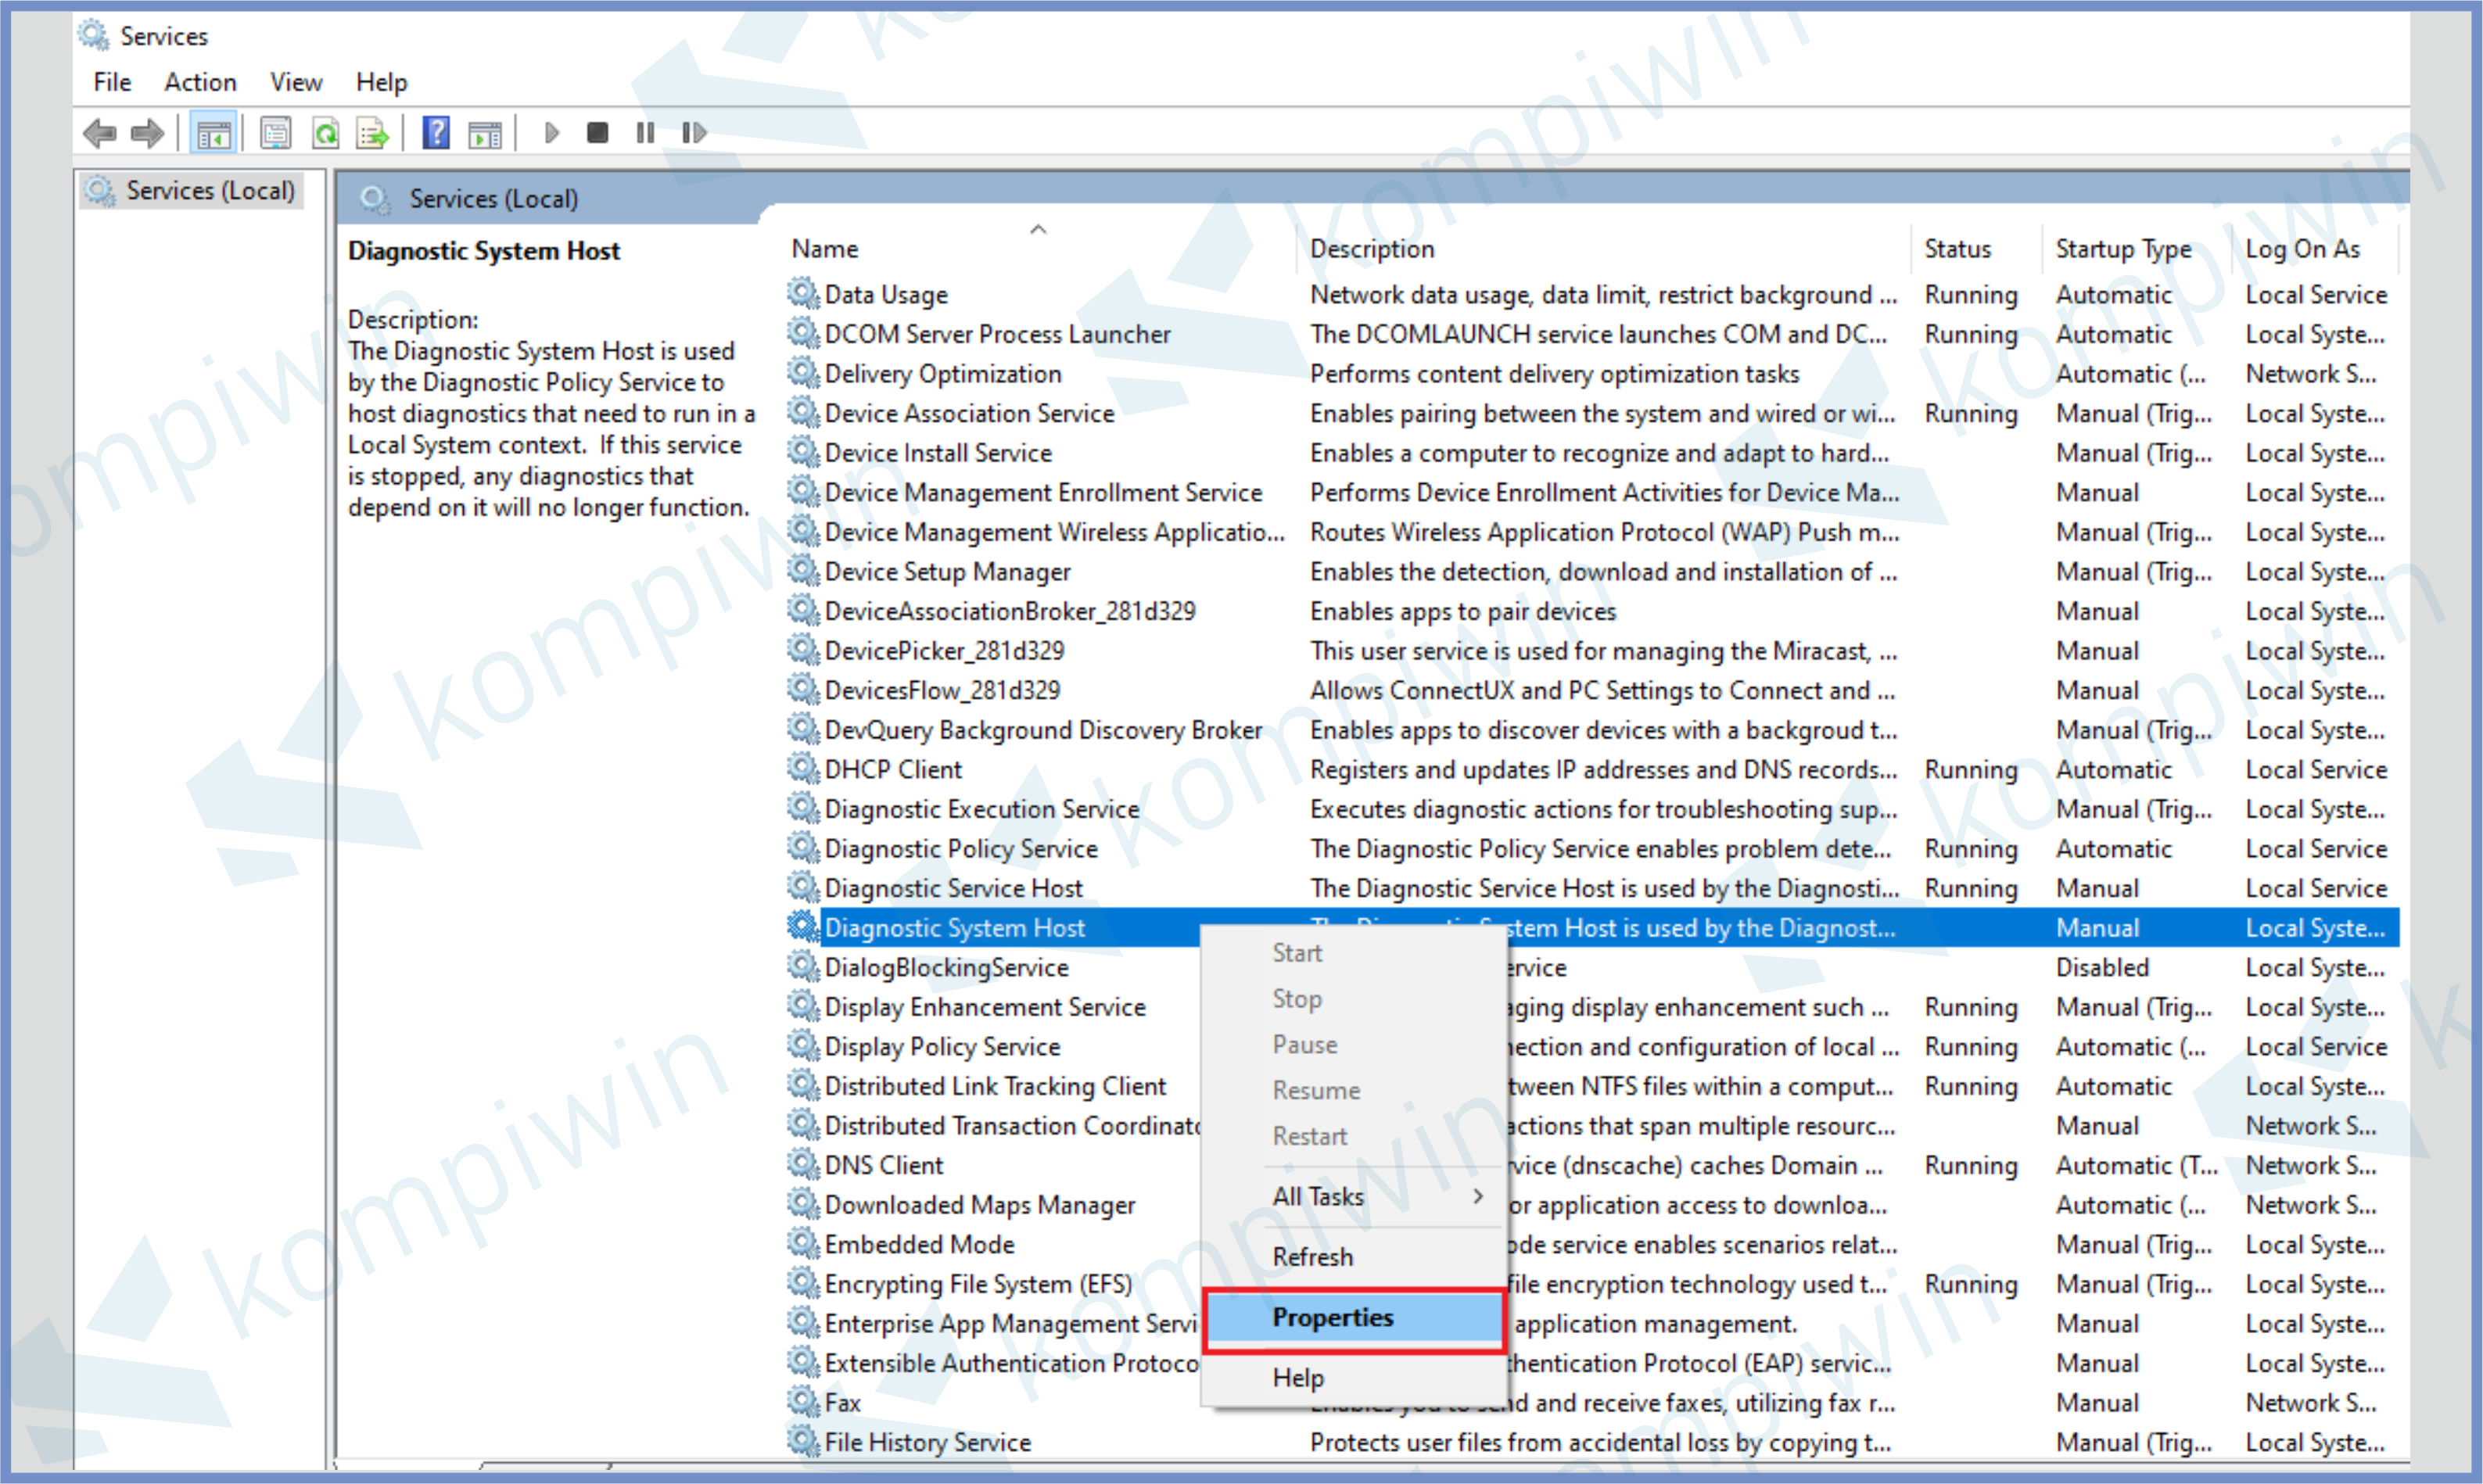Click the Stop Service square icon

597,133
